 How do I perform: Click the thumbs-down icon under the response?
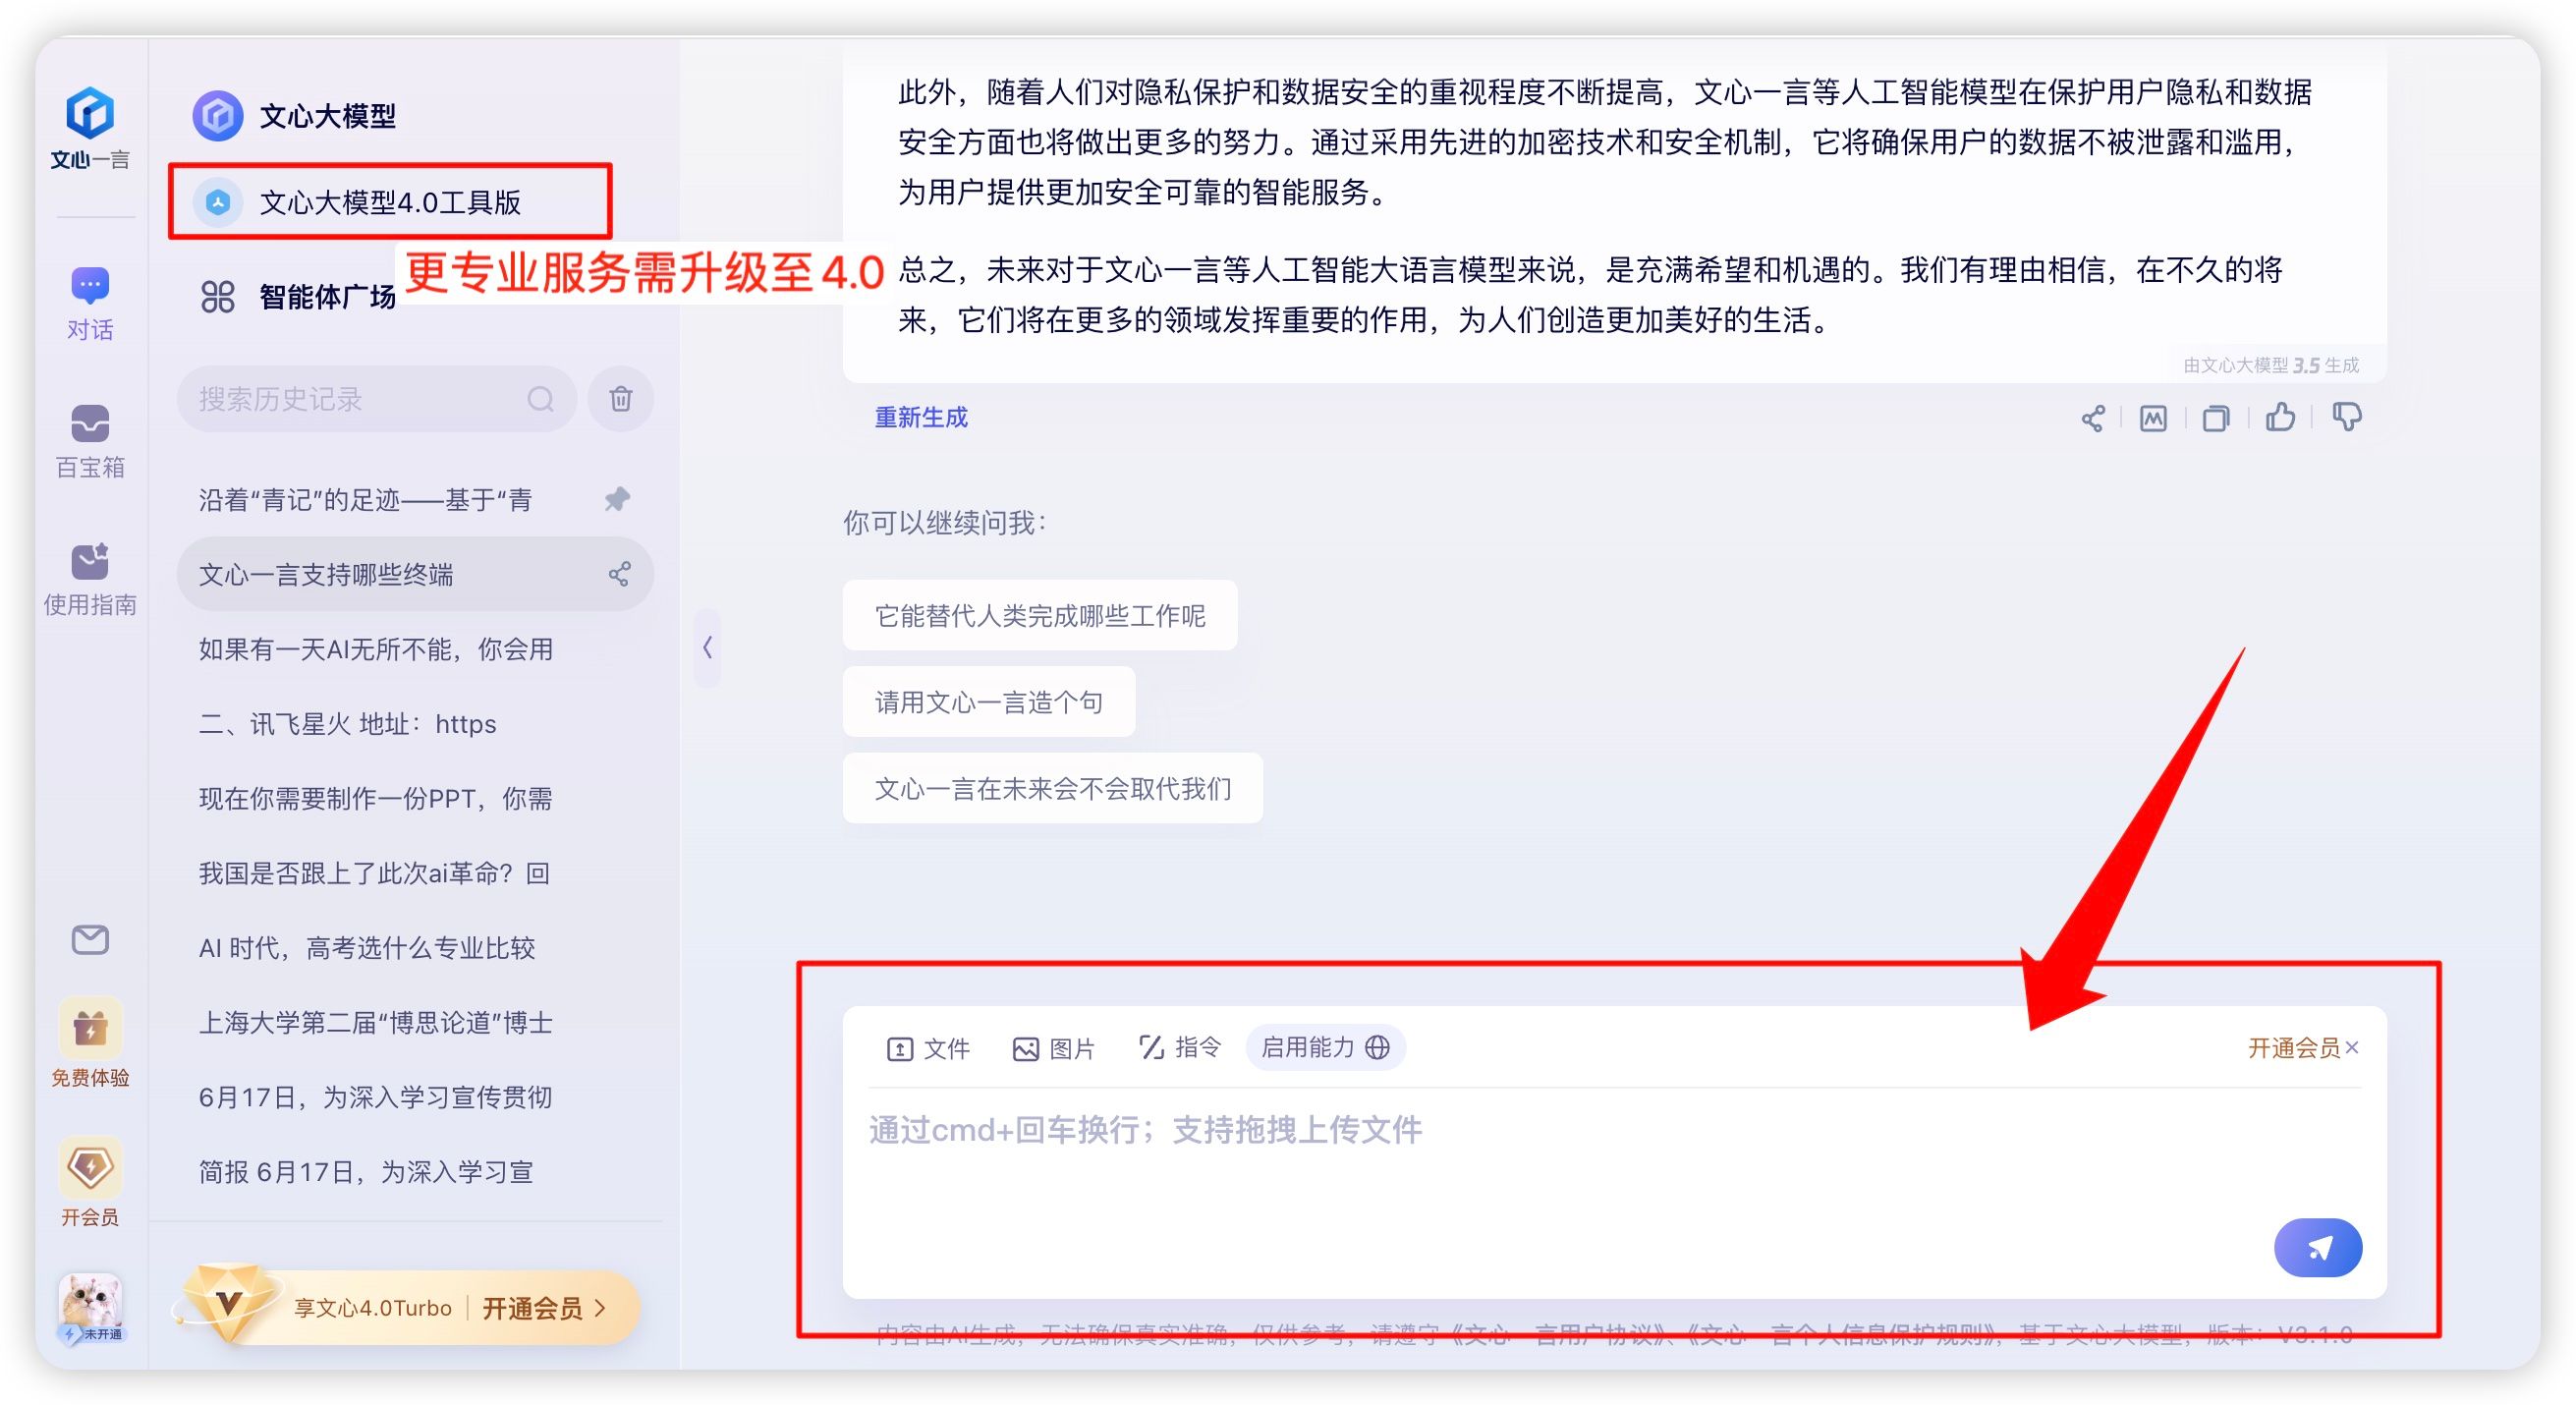coord(2346,417)
